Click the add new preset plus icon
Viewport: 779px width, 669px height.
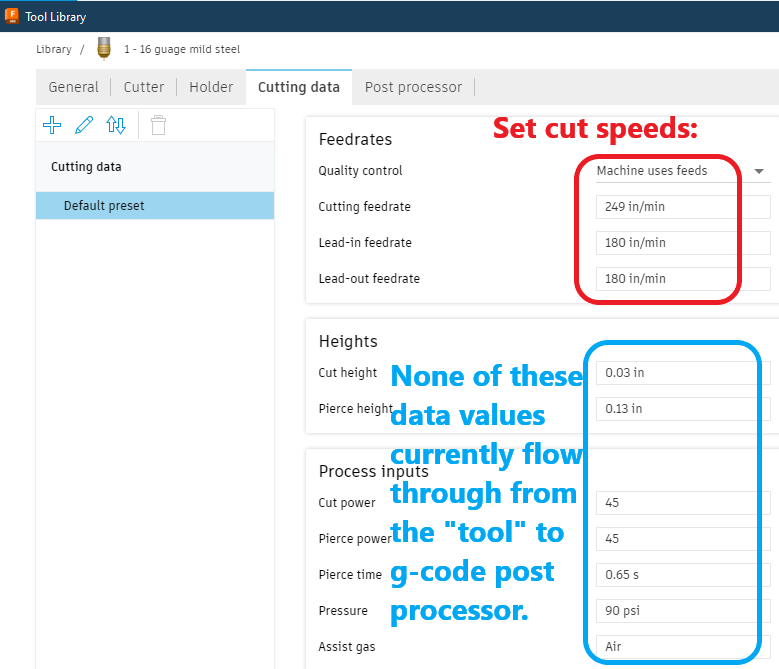(52, 125)
